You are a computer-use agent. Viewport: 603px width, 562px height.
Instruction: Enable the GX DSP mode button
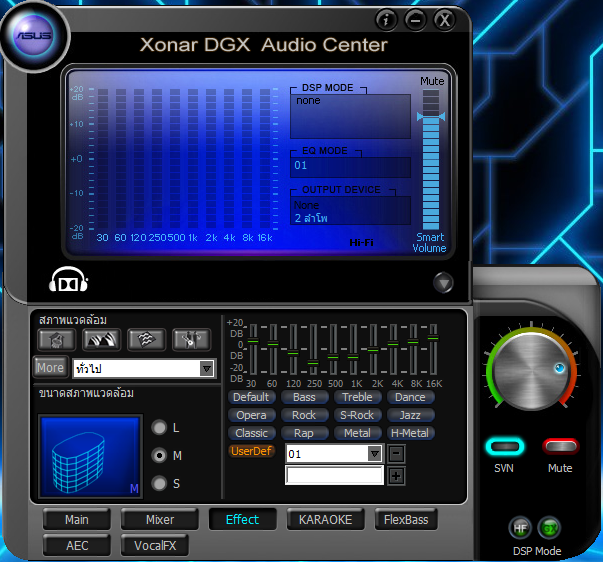pos(549,529)
